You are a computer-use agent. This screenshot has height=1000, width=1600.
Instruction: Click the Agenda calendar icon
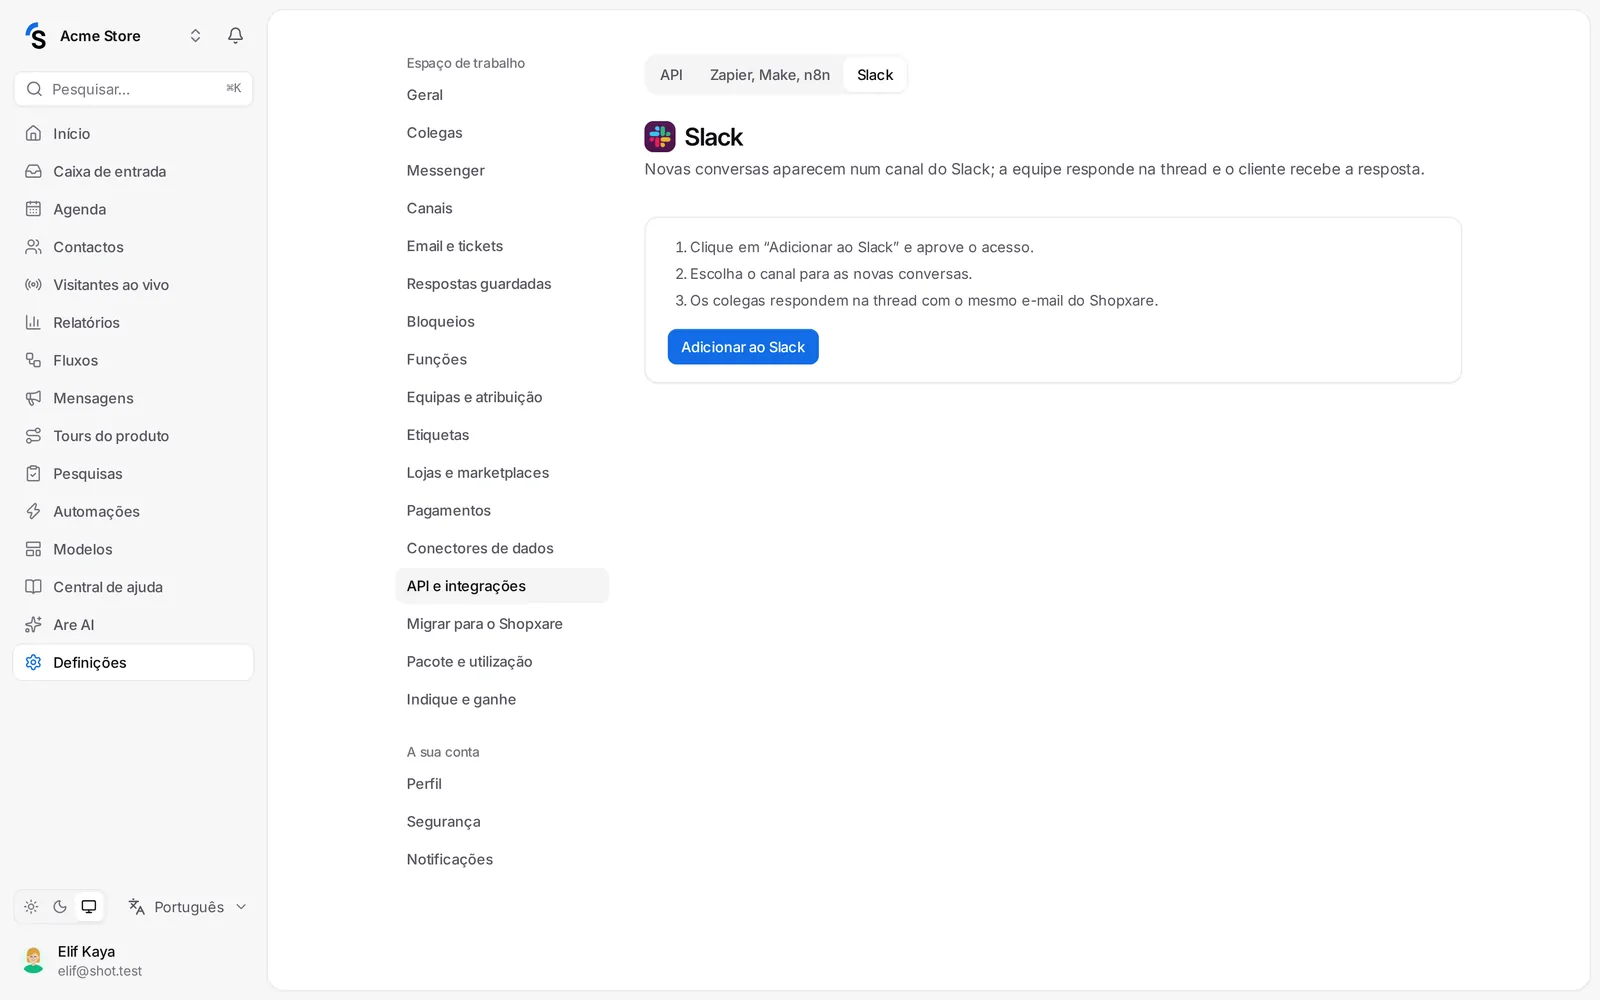tap(33, 209)
